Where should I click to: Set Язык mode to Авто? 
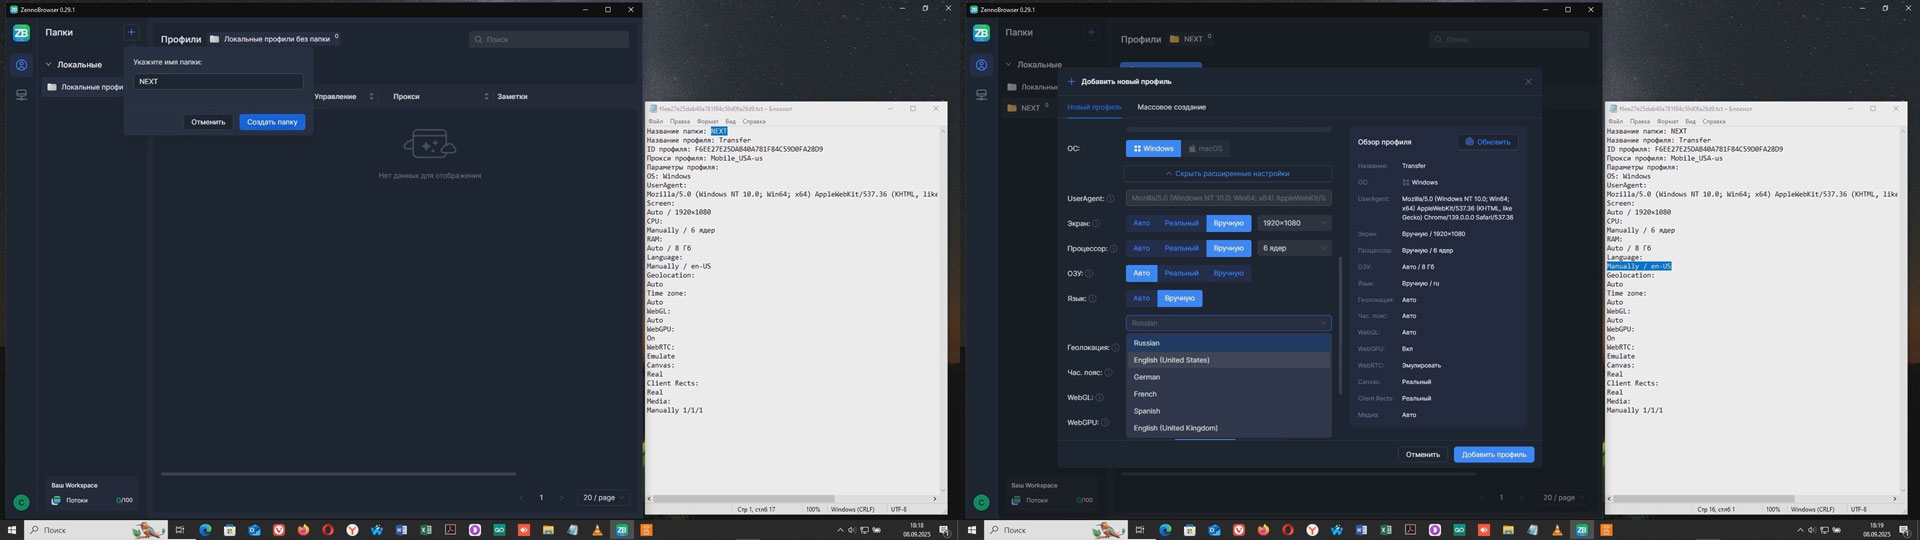click(1141, 298)
